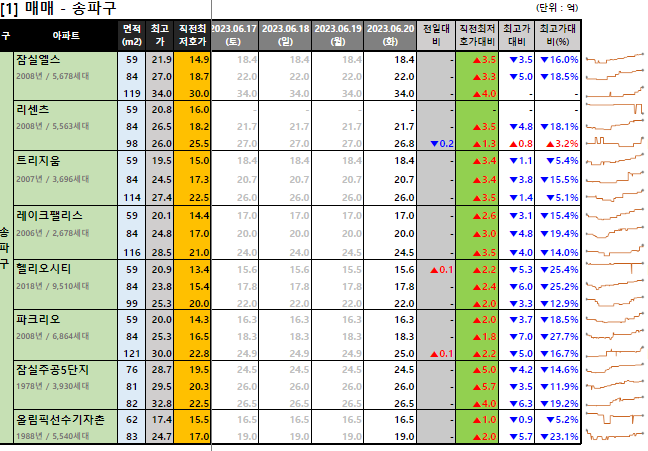Select the '▼19.4%' cell for 레이크팰리스 84

pyautogui.click(x=559, y=234)
